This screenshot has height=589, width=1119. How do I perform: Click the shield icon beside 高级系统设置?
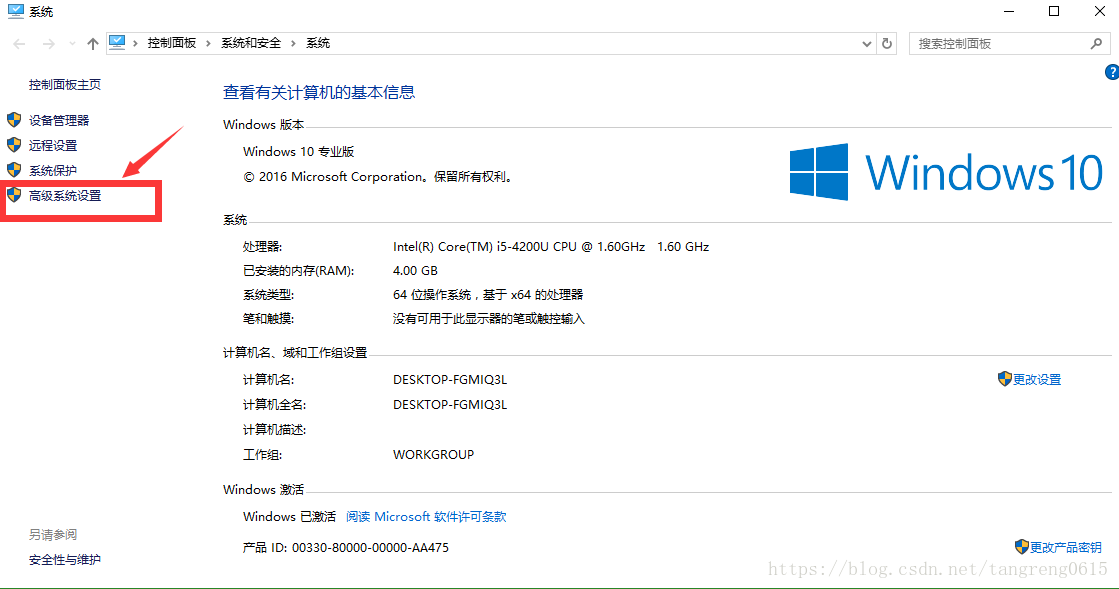[14, 195]
